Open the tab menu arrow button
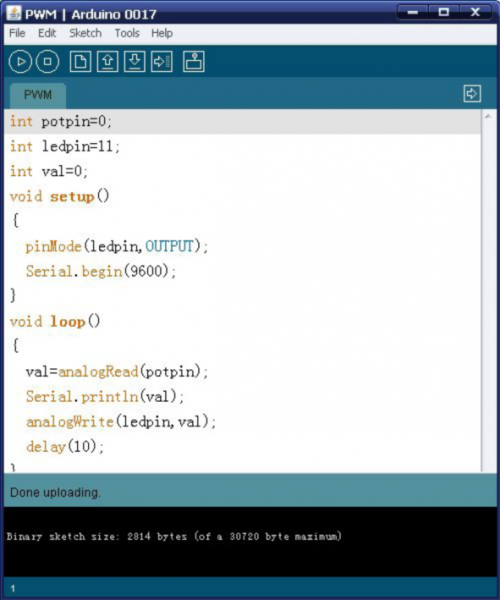This screenshot has width=500, height=600. pyautogui.click(x=472, y=94)
